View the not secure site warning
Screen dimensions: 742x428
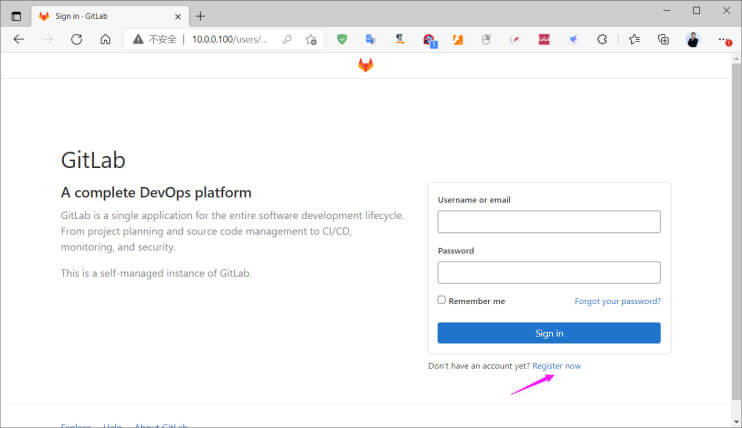154,39
